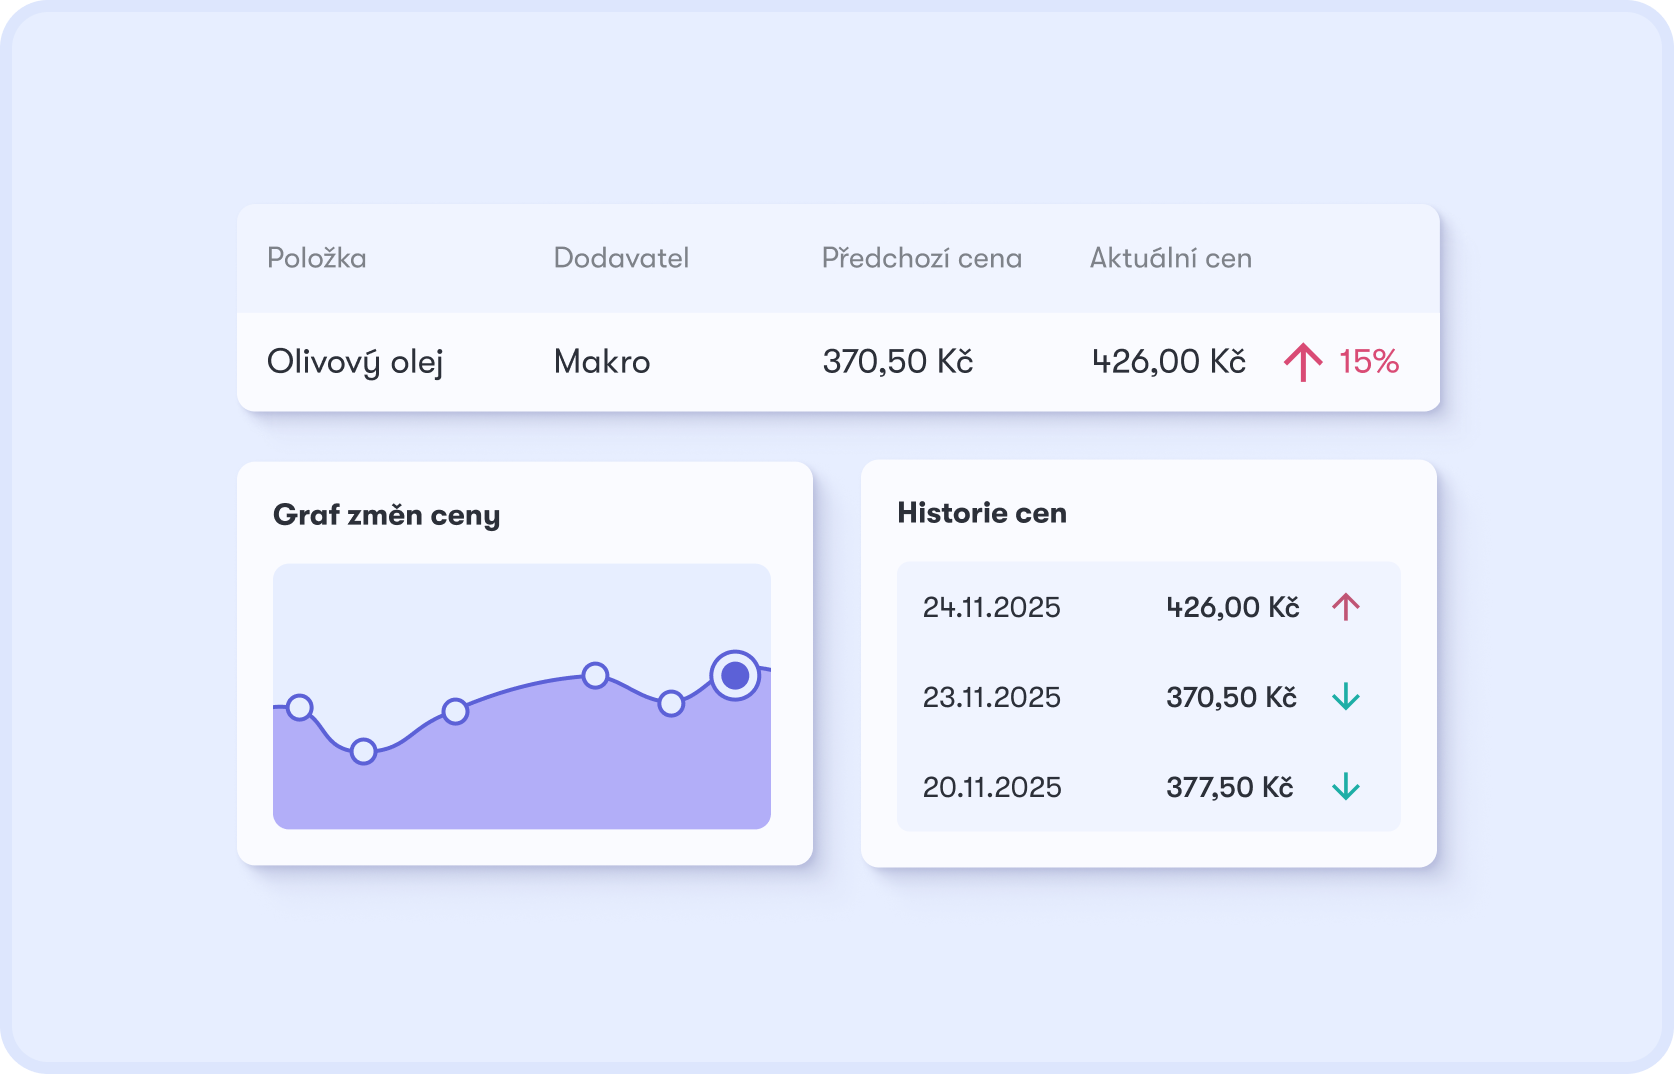This screenshot has width=1674, height=1074.
Task: Click the 15% price change indicator
Action: [1369, 362]
